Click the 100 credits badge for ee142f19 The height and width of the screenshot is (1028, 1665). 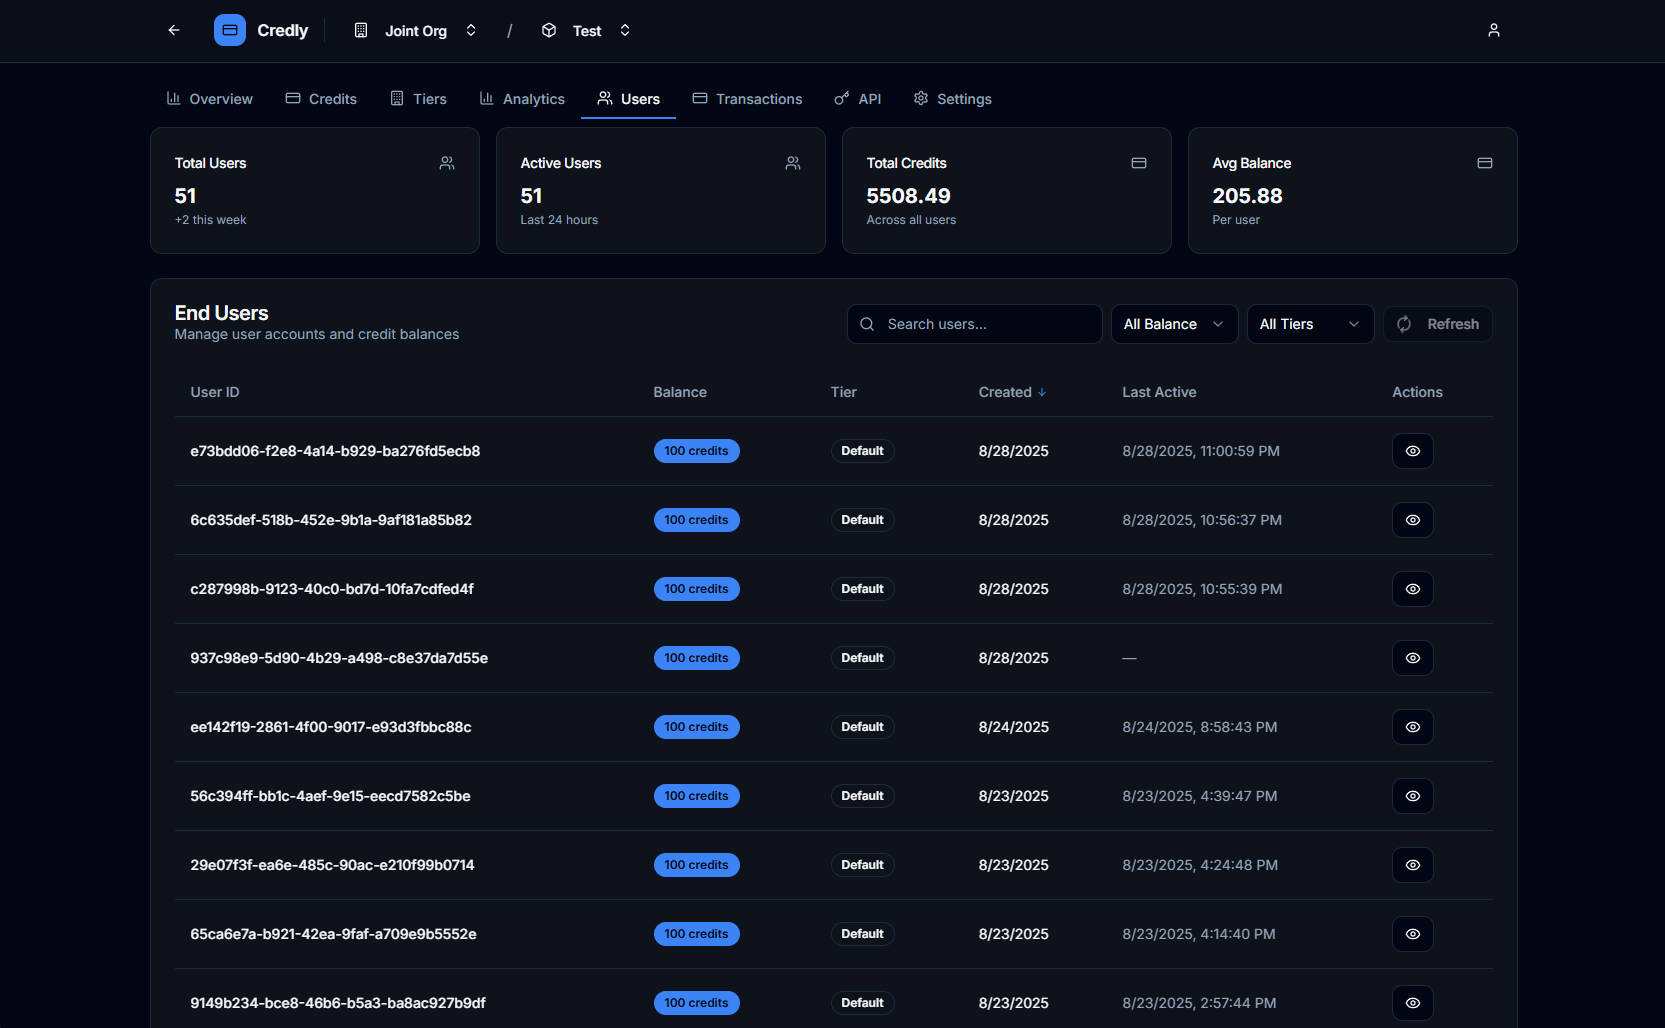tap(696, 727)
